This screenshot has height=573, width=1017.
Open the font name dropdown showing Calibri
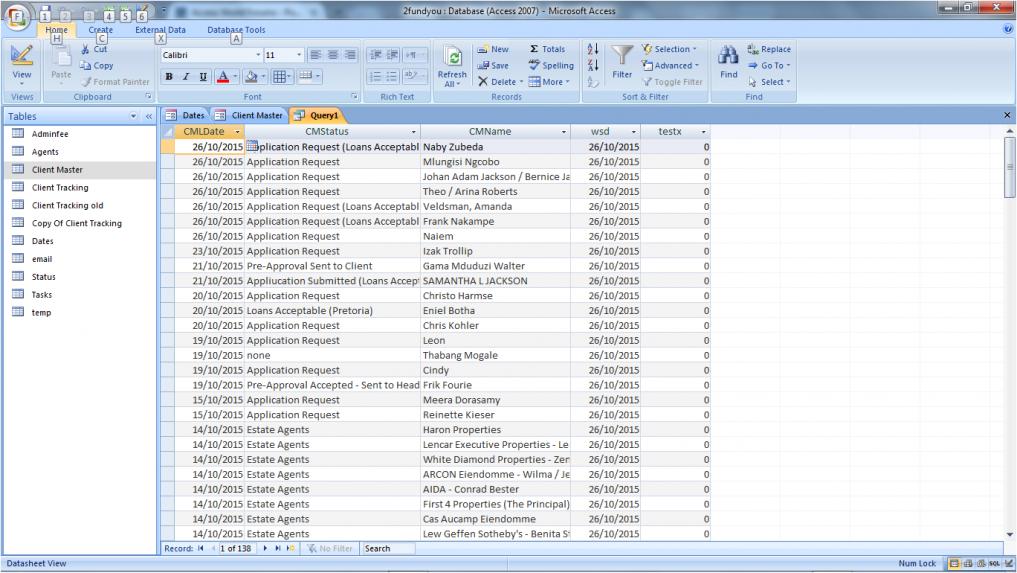pos(258,55)
